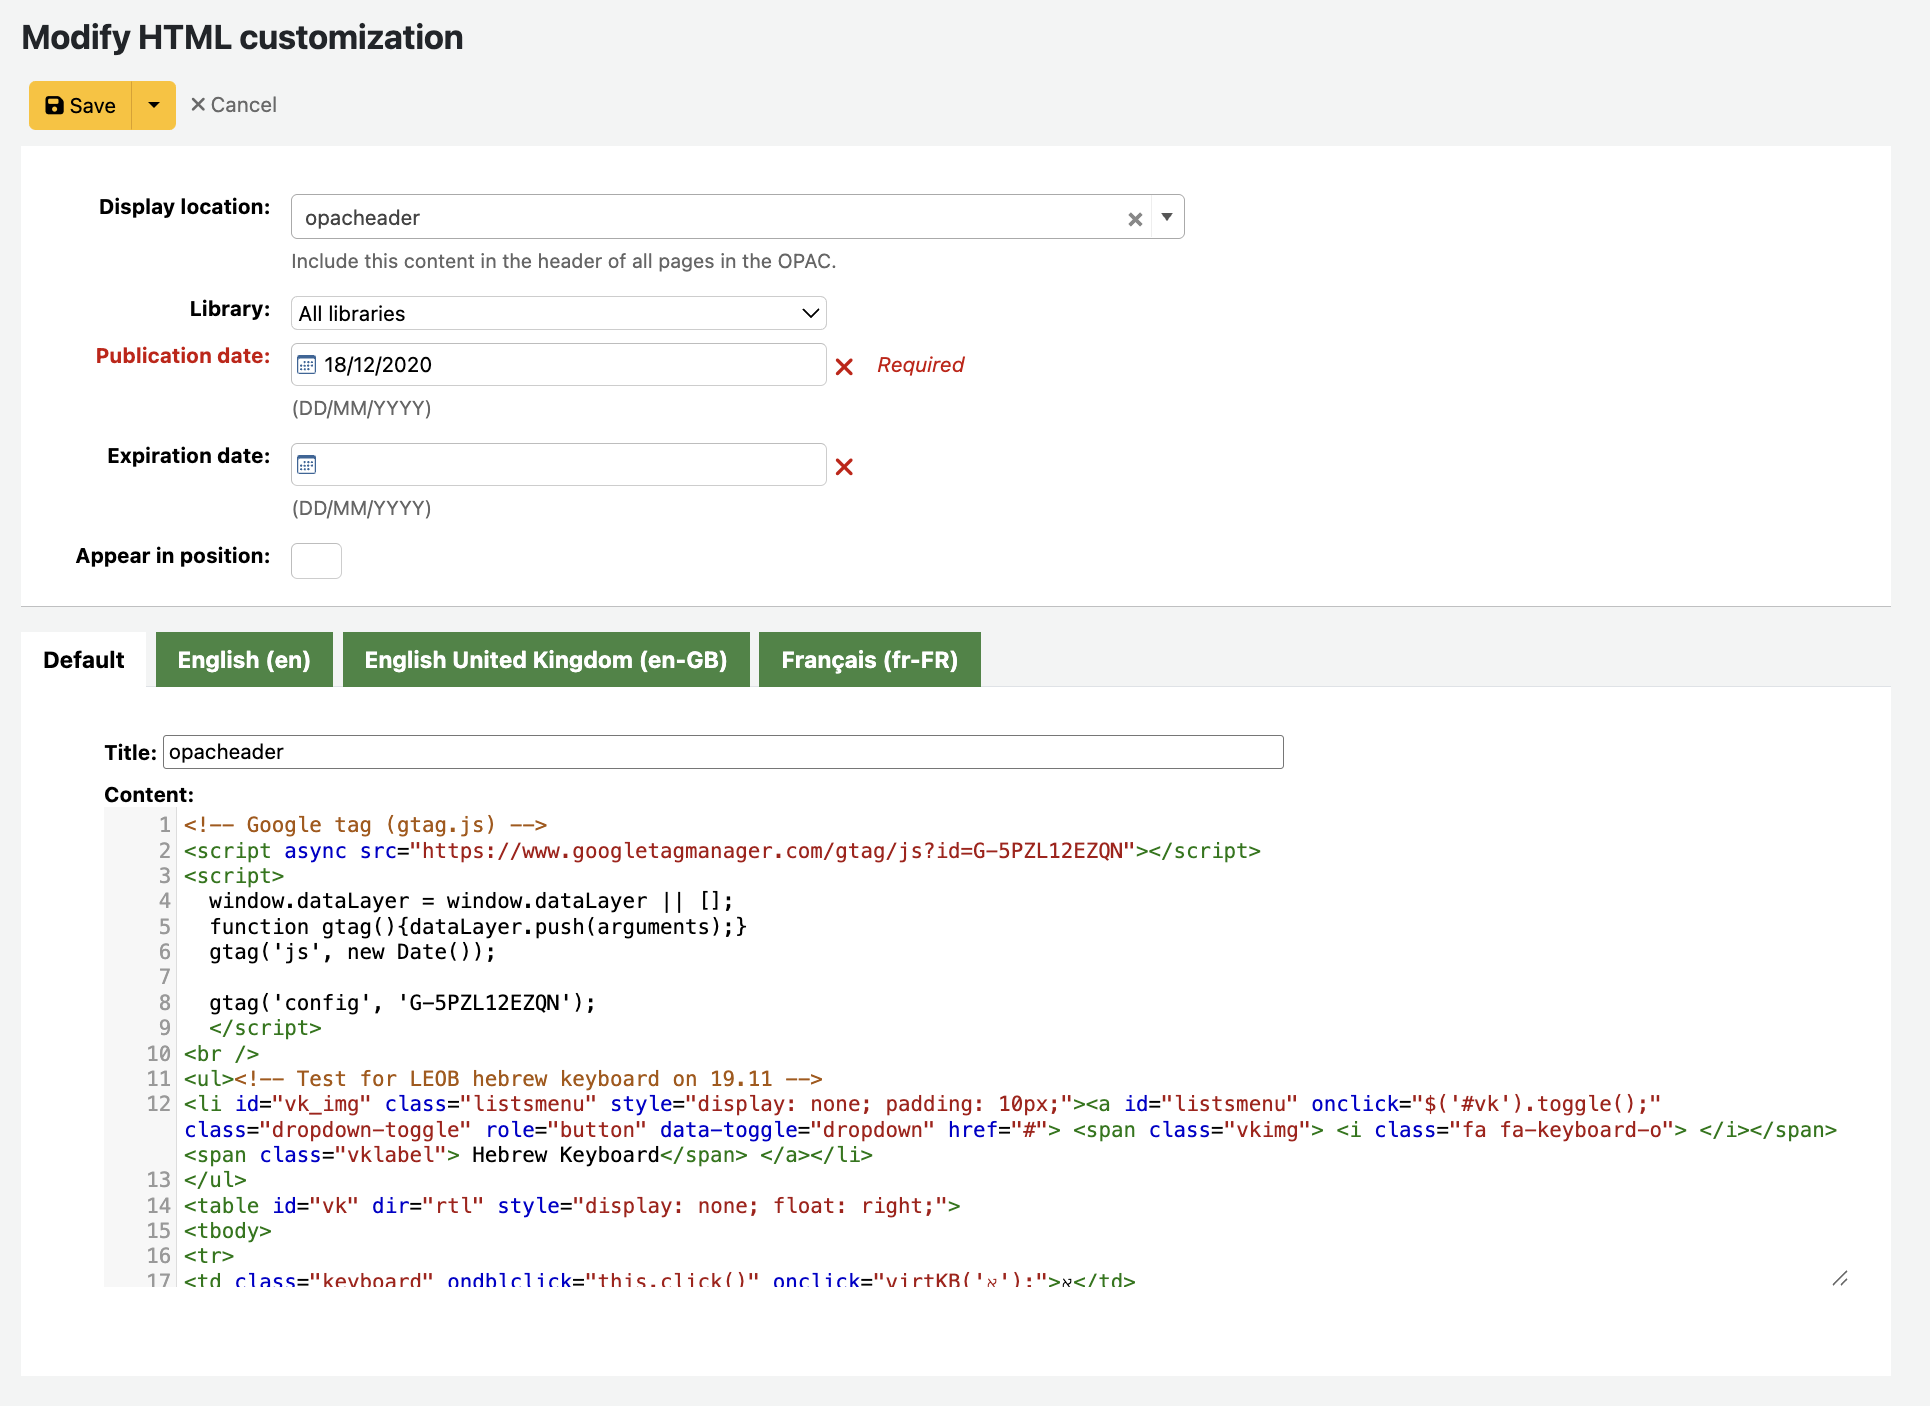Clear the Expiration date with red X
The image size is (1930, 1406).
click(x=844, y=467)
